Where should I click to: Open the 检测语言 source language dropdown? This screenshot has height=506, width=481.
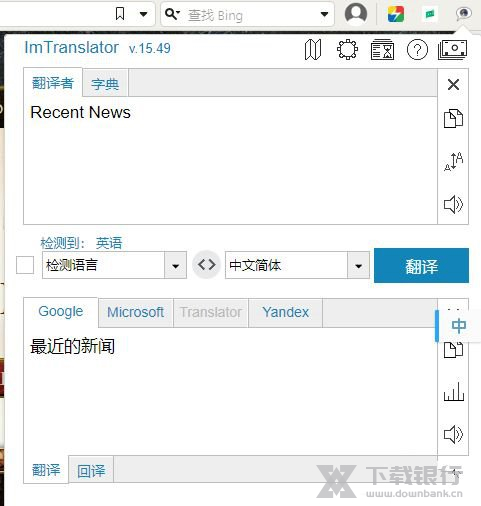coord(114,265)
